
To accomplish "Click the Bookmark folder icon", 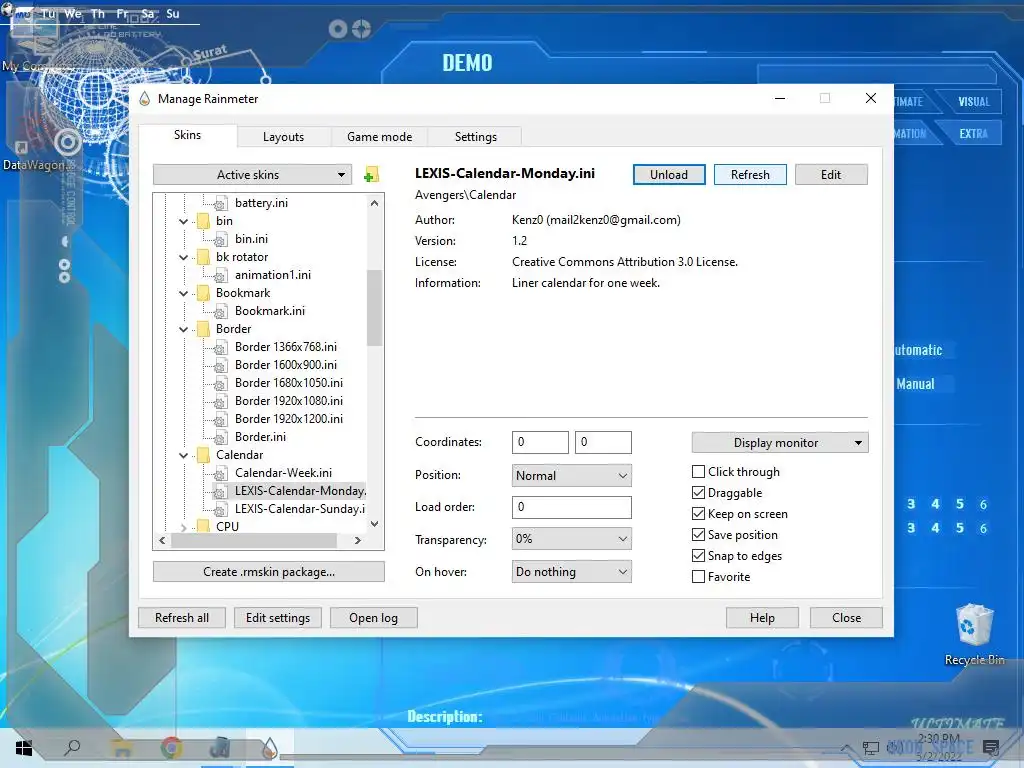I will (203, 293).
